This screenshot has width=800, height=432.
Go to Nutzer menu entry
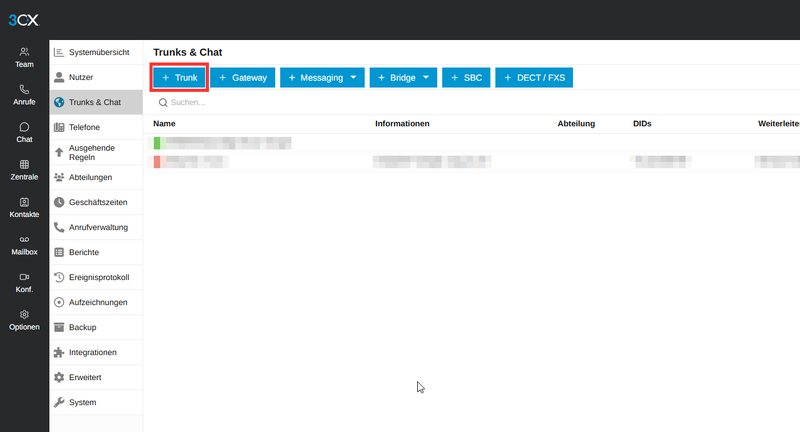[x=96, y=77]
